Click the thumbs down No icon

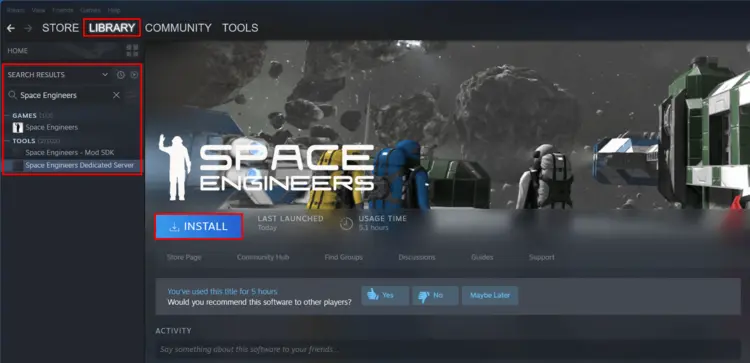click(424, 296)
